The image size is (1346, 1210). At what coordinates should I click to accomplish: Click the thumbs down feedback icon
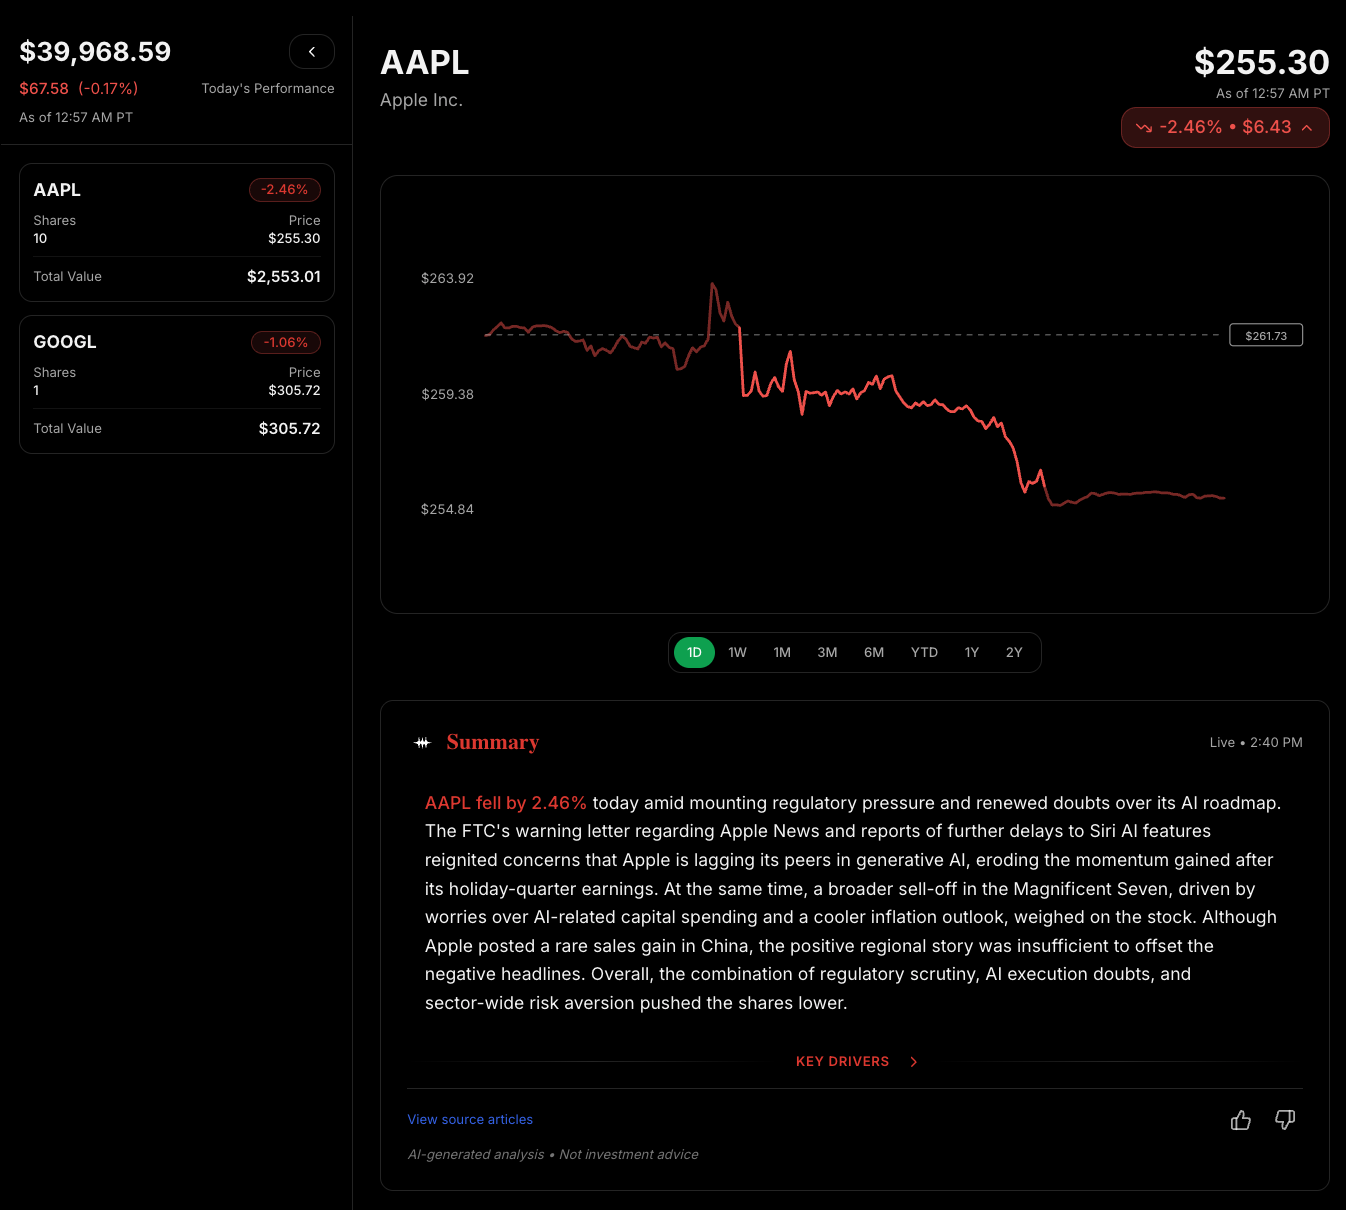(x=1285, y=1120)
